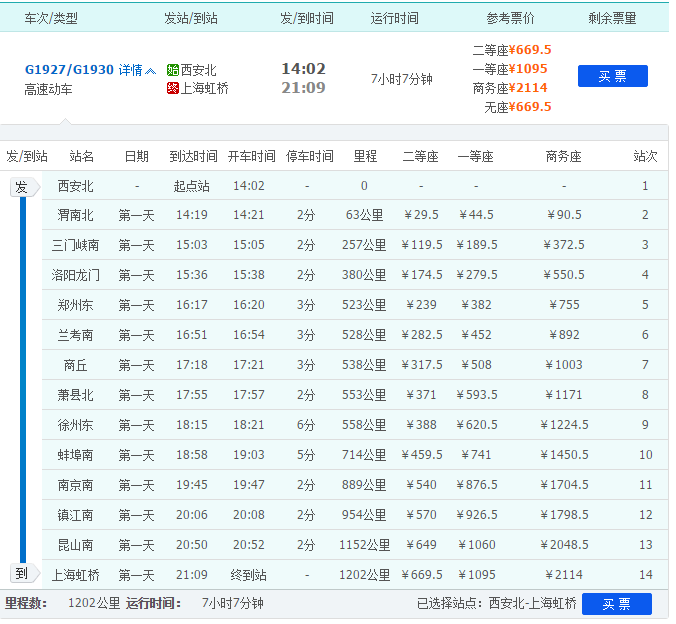Select the 到 arrival marker beside 上海虹桥

24,574
